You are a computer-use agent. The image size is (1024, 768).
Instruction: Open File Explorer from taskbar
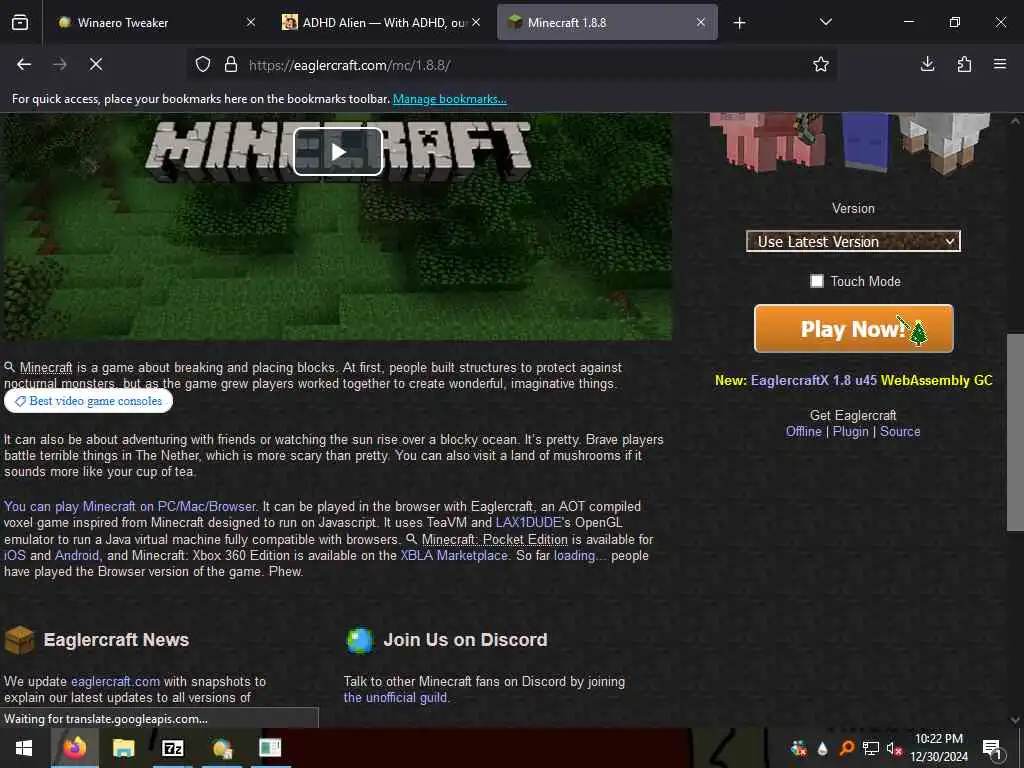[x=123, y=748]
